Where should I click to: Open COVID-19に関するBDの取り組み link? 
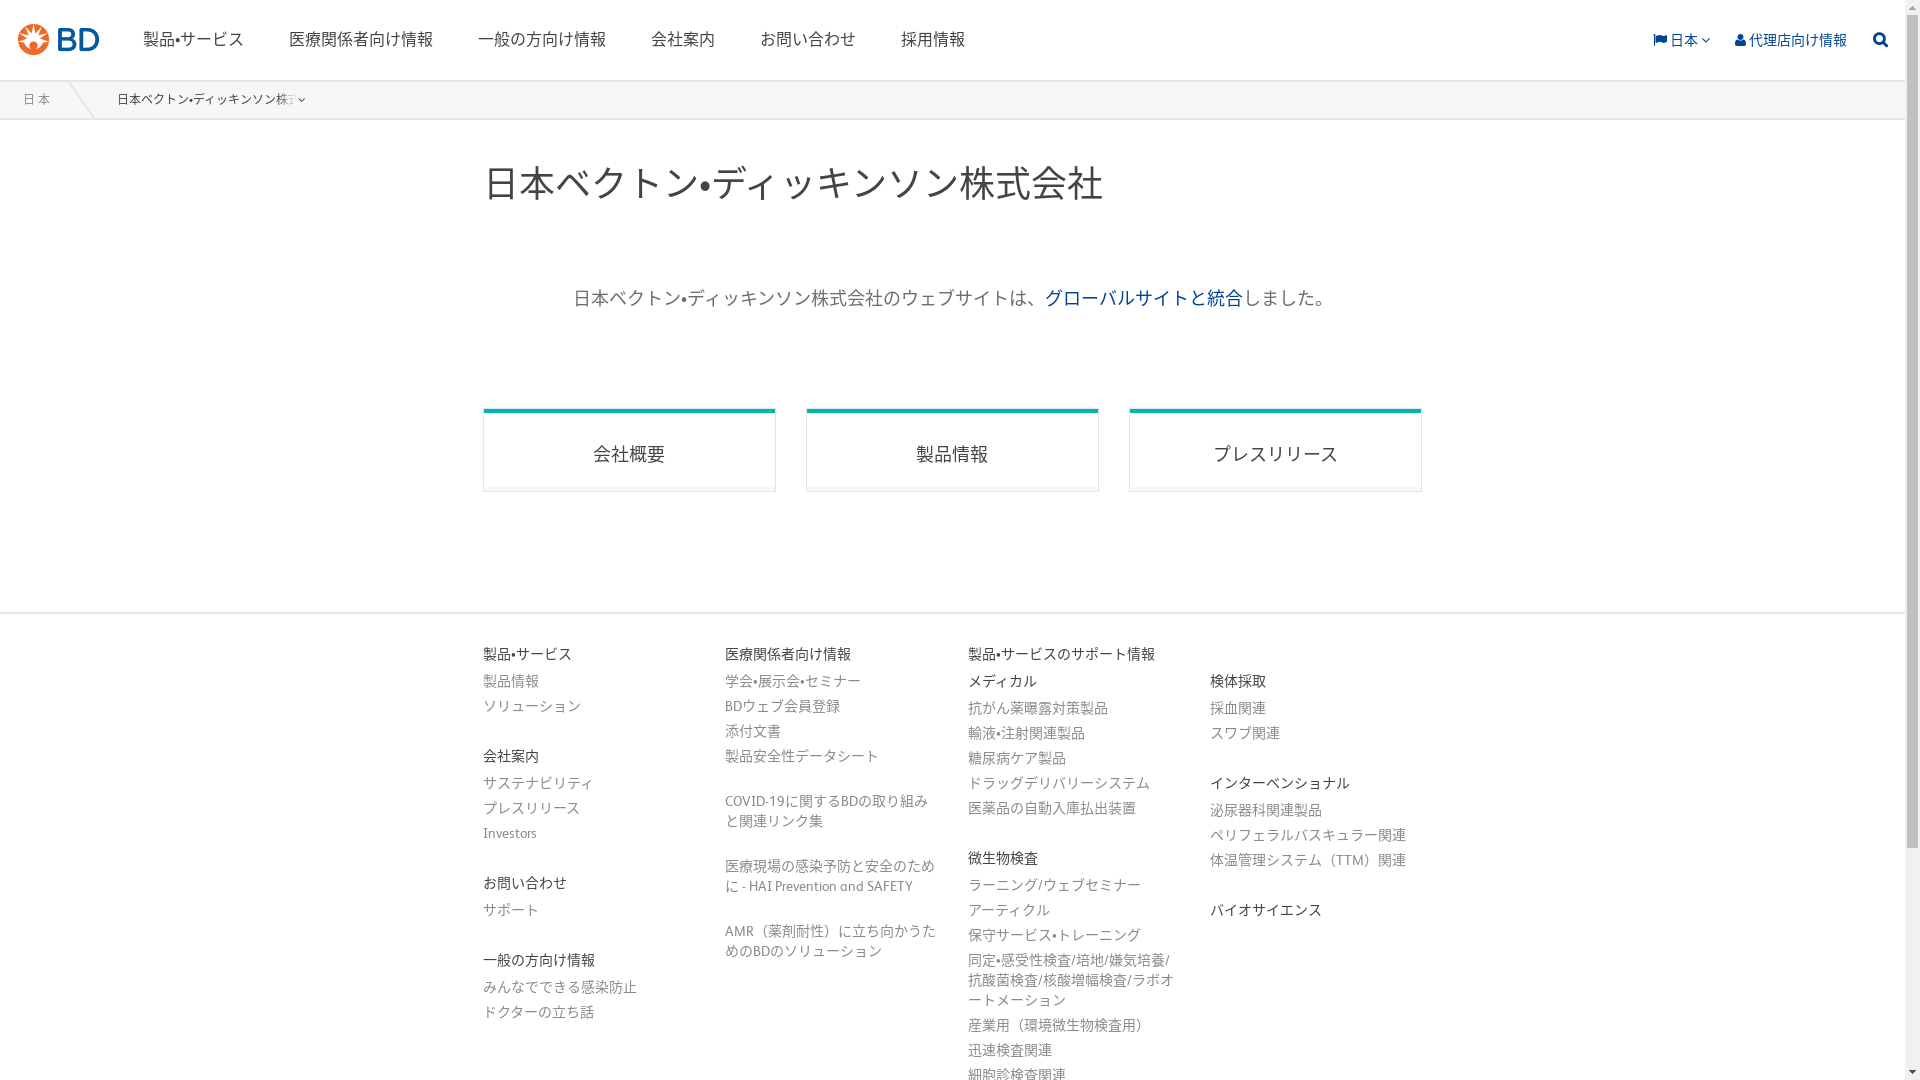point(826,811)
